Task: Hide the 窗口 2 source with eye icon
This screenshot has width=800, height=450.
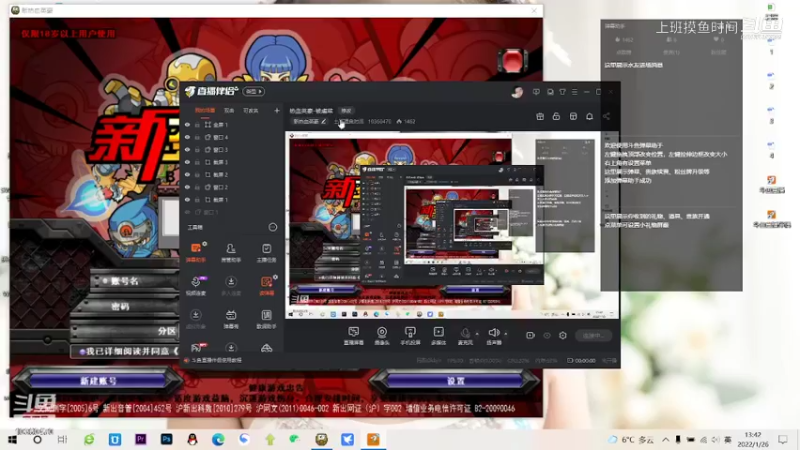Action: tap(187, 187)
